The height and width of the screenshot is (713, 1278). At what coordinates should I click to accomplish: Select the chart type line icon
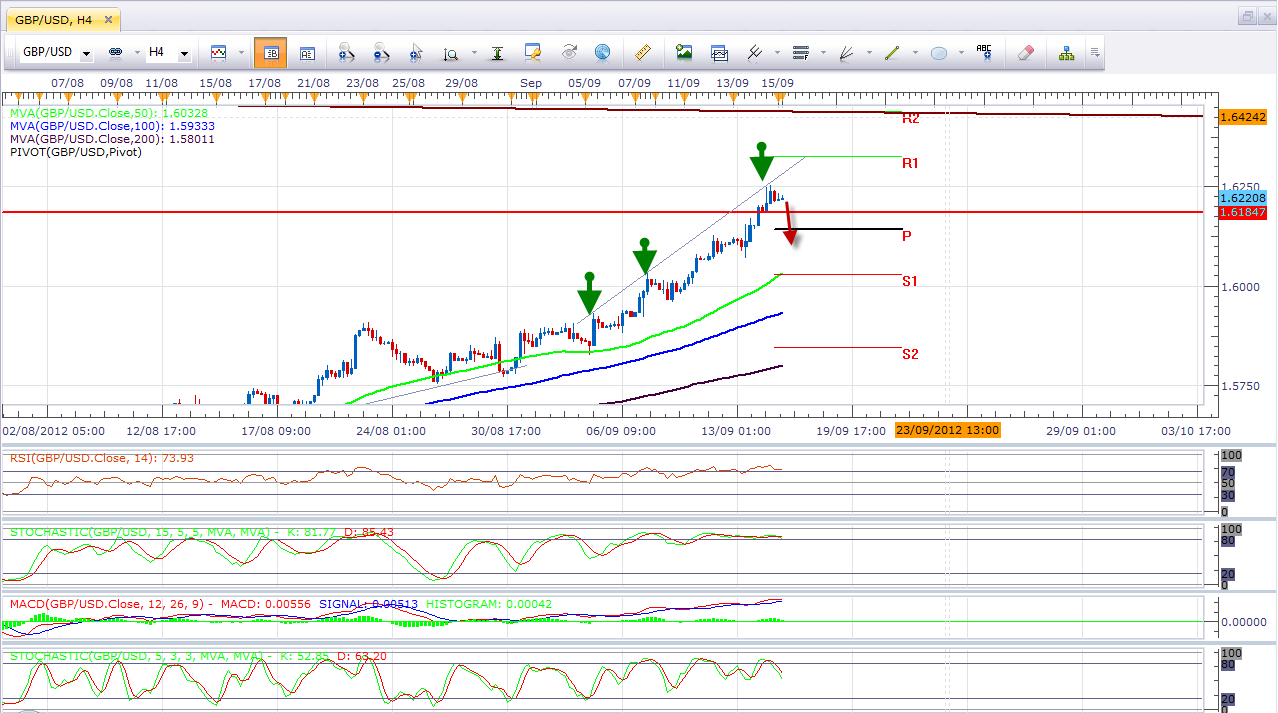(218, 52)
